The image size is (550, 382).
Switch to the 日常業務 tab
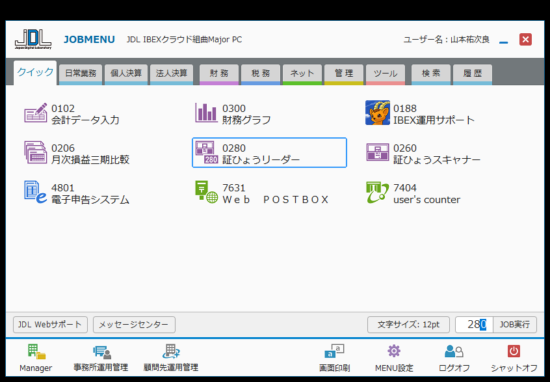click(x=81, y=74)
